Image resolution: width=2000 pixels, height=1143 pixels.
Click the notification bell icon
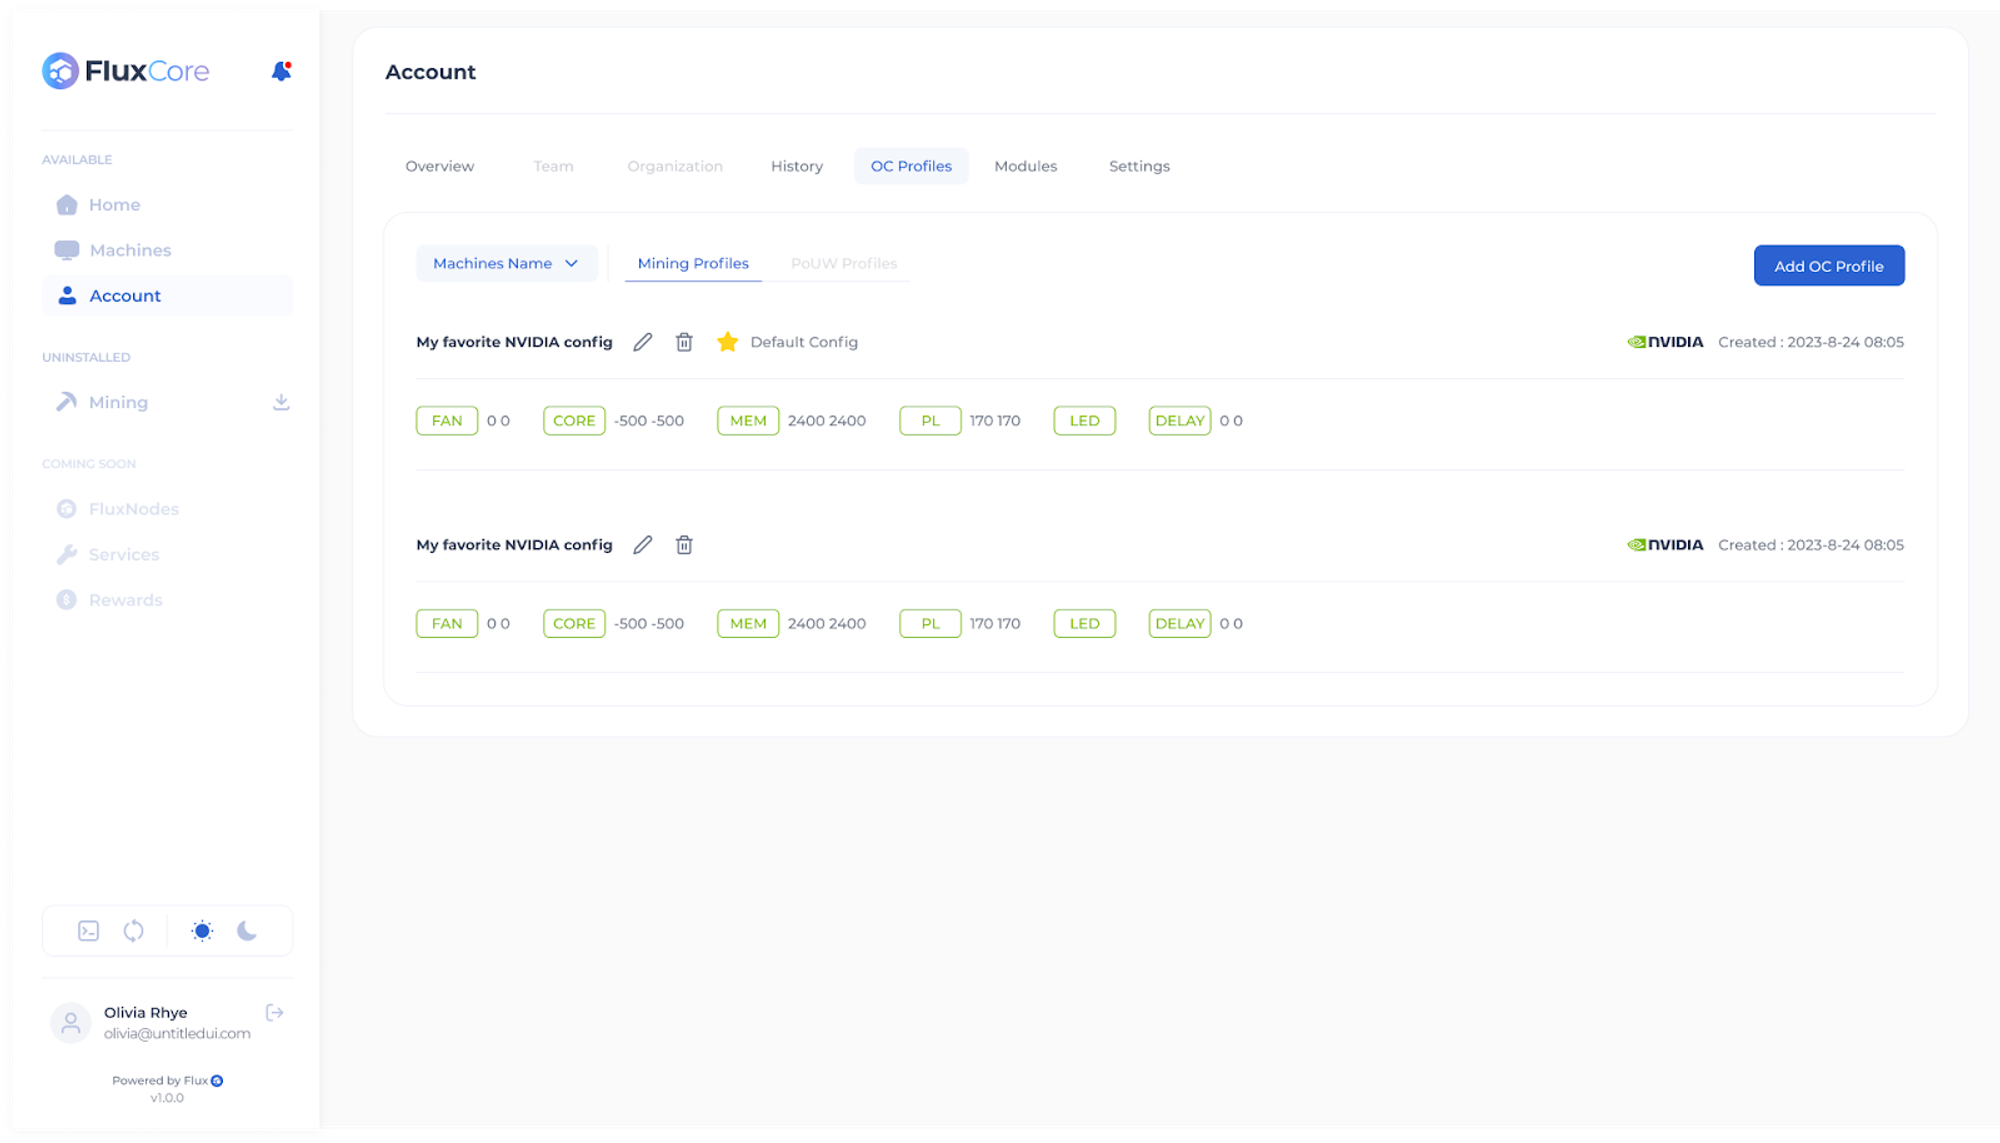(x=281, y=71)
